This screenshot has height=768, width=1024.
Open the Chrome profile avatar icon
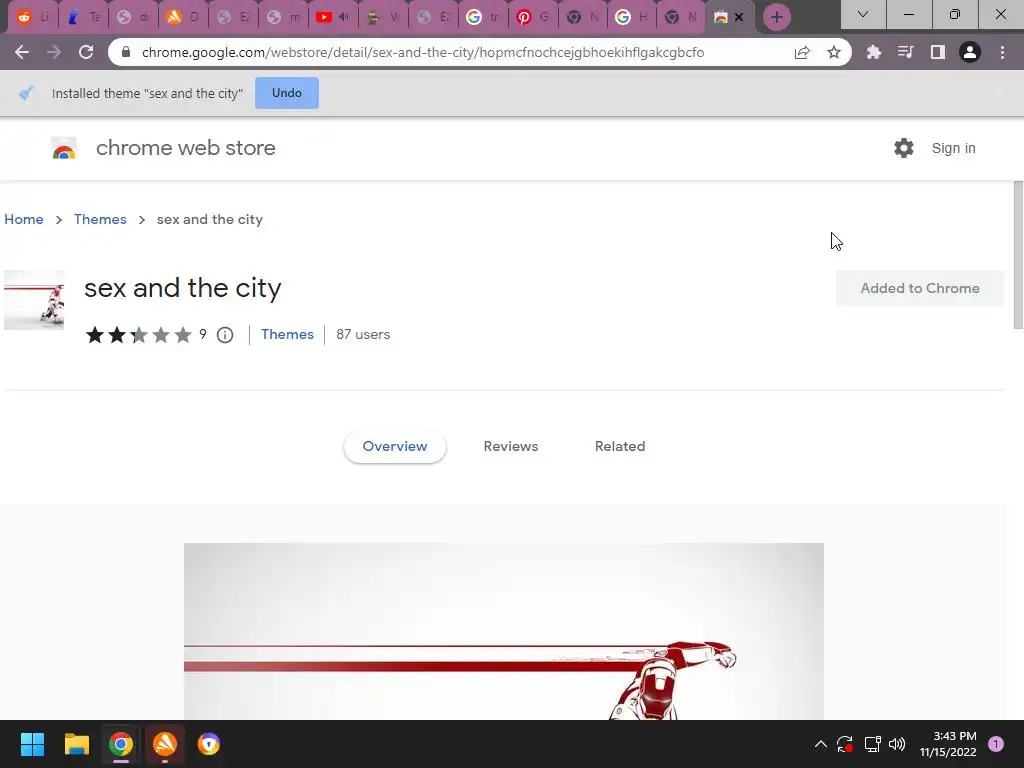point(970,52)
